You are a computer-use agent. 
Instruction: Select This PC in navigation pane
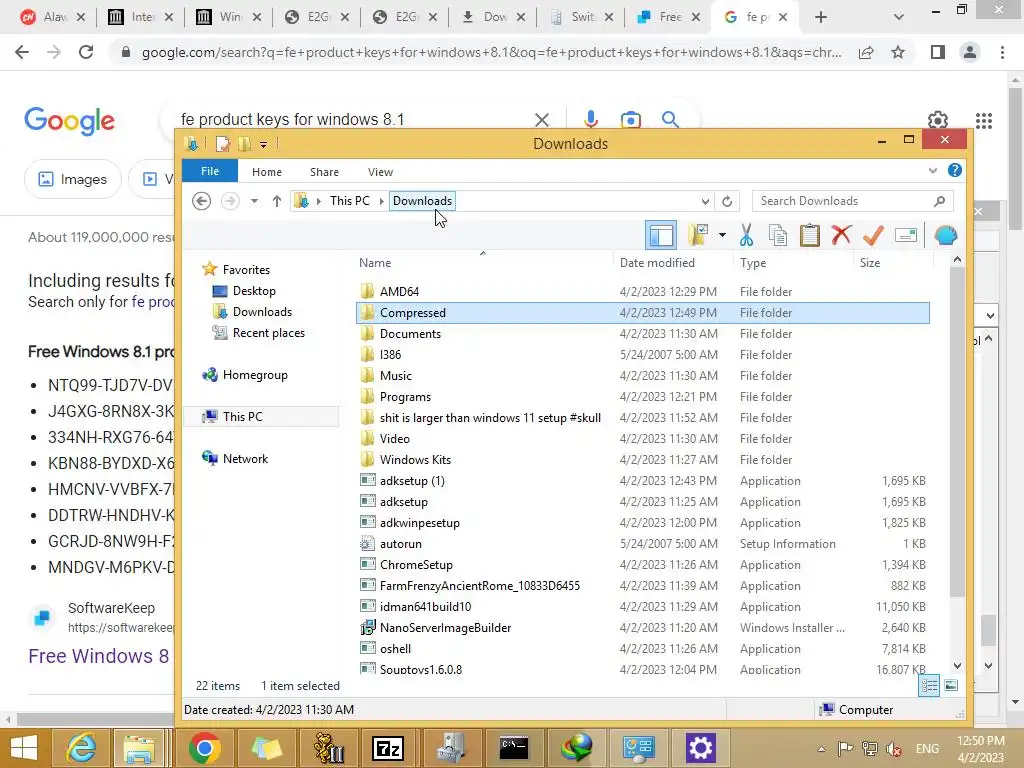coord(242,417)
